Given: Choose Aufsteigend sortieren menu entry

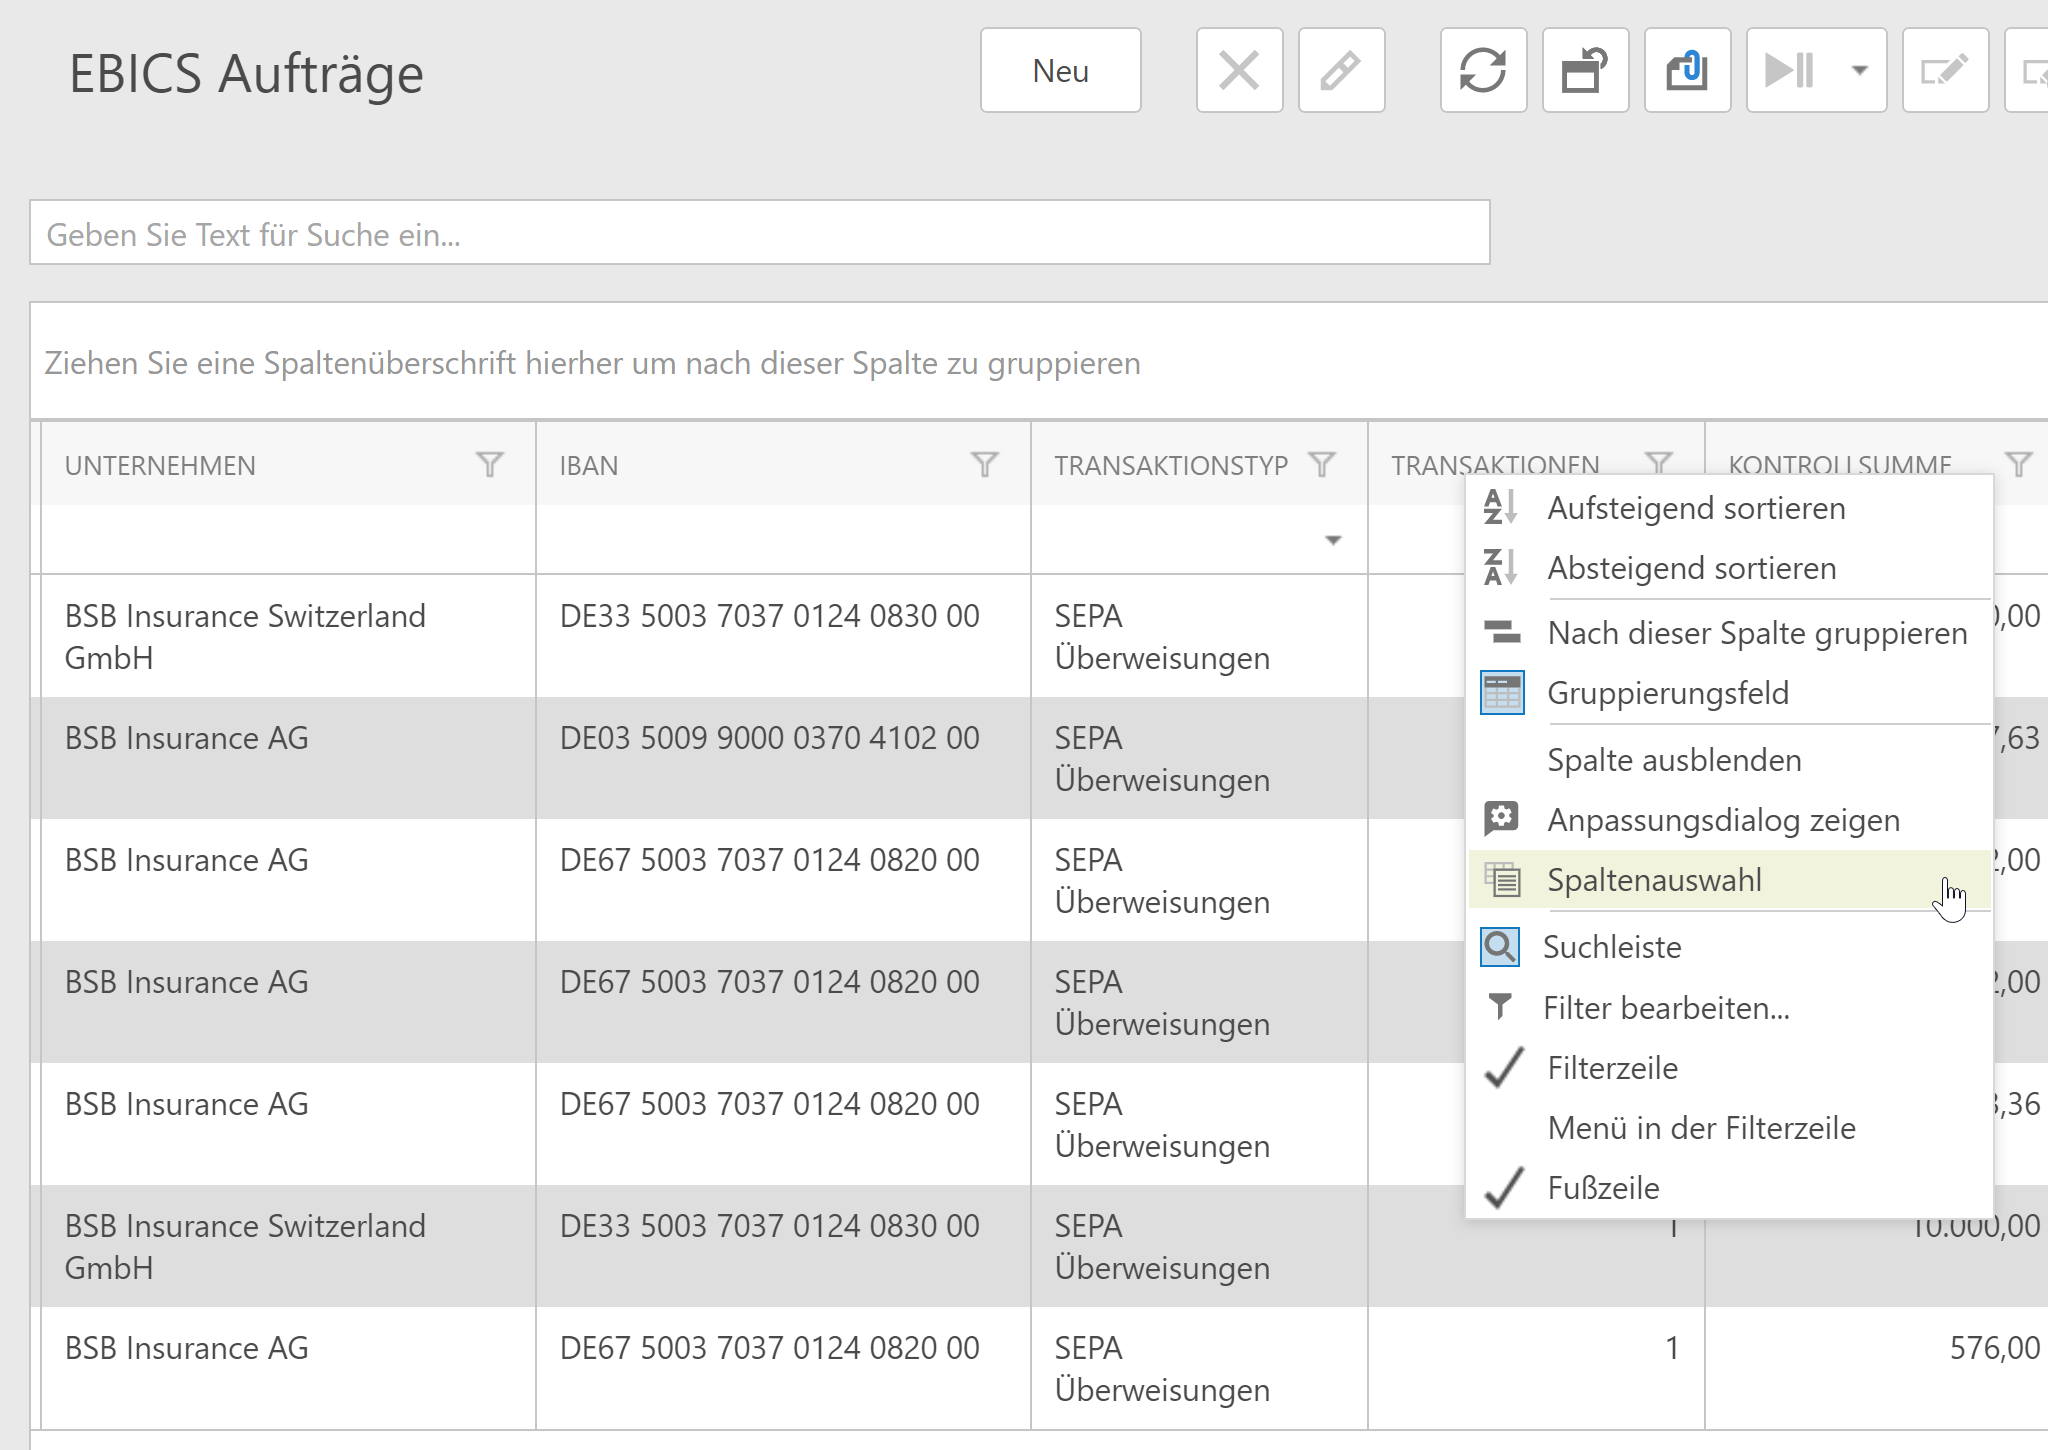Looking at the screenshot, I should [x=1696, y=508].
